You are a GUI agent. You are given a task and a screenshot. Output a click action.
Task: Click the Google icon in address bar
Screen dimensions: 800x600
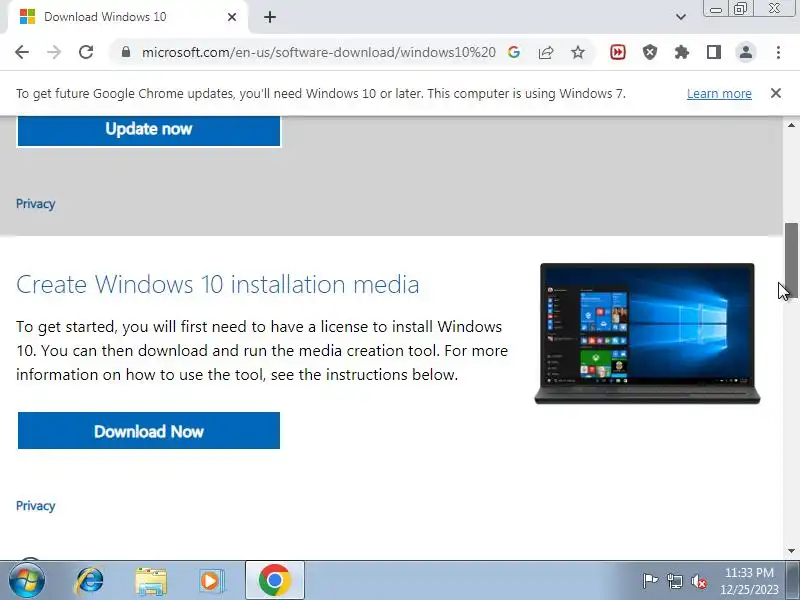(x=514, y=52)
